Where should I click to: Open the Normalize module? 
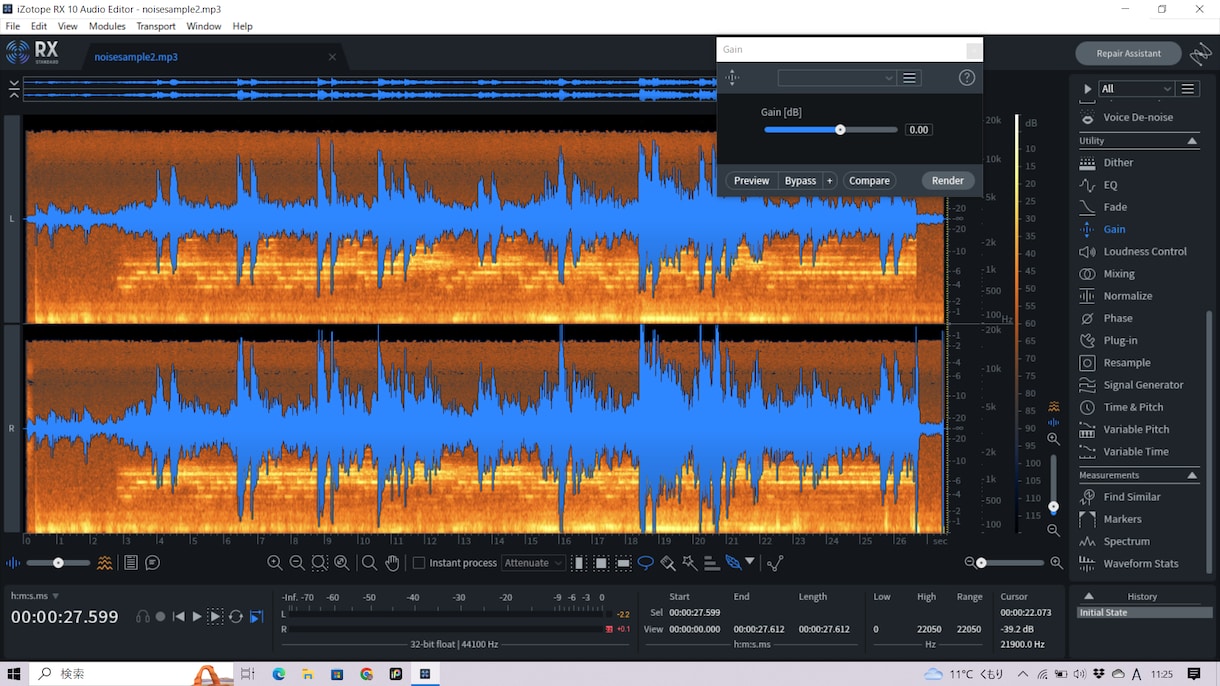[x=1128, y=296]
